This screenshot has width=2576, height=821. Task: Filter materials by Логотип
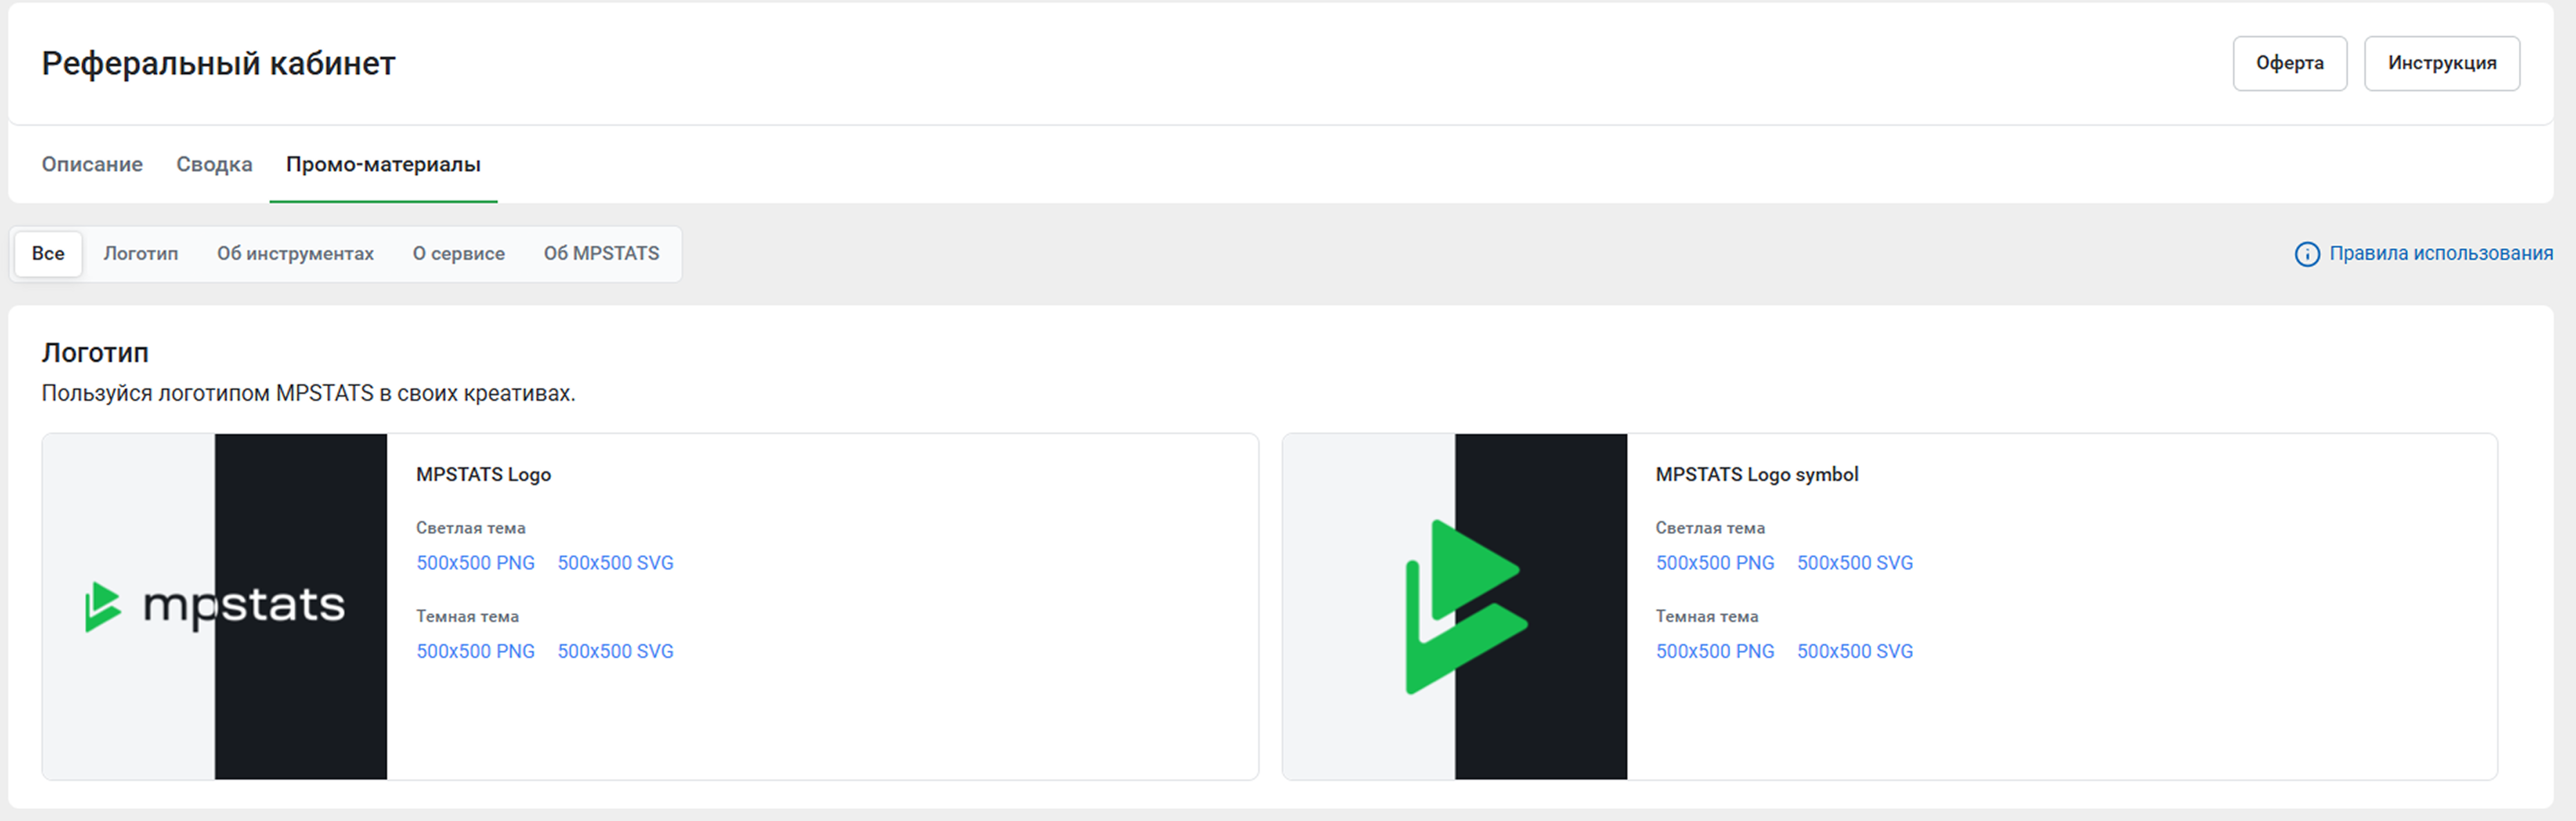(141, 253)
